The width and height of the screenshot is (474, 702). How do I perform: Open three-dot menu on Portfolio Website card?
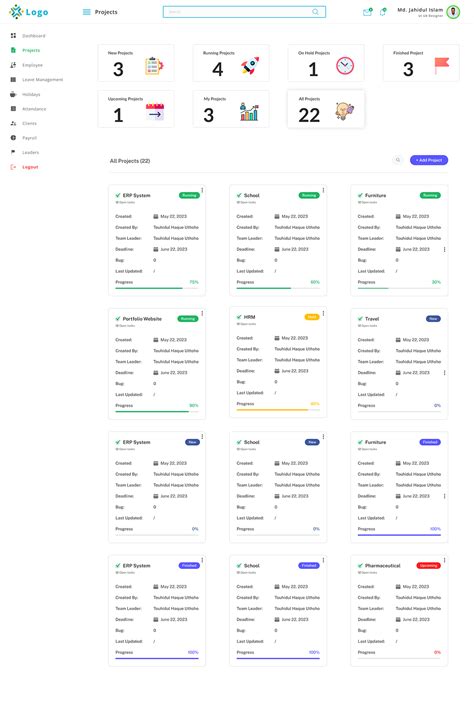[202, 313]
